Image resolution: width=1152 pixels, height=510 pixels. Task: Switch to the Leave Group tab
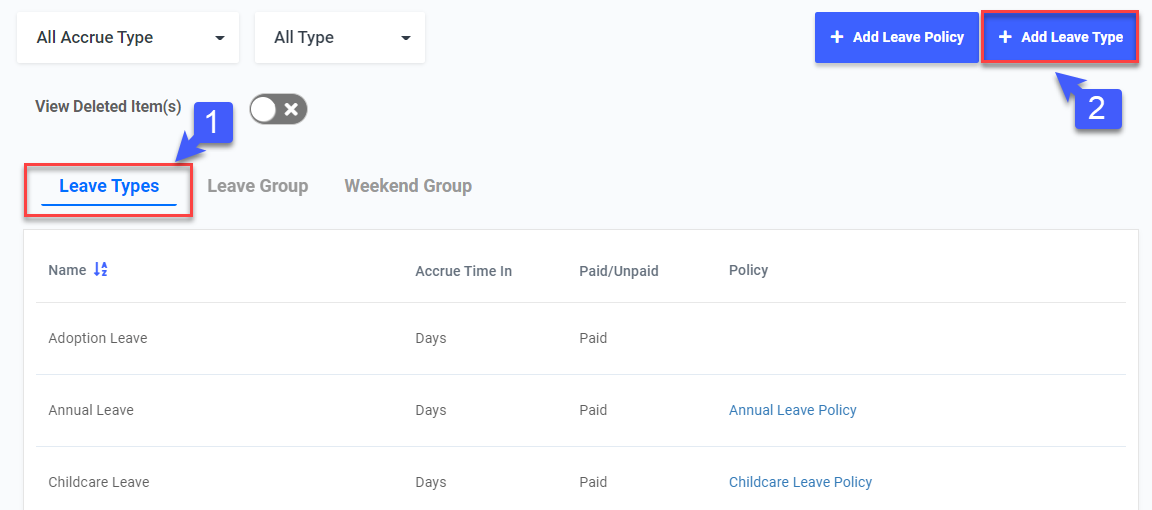(x=257, y=186)
